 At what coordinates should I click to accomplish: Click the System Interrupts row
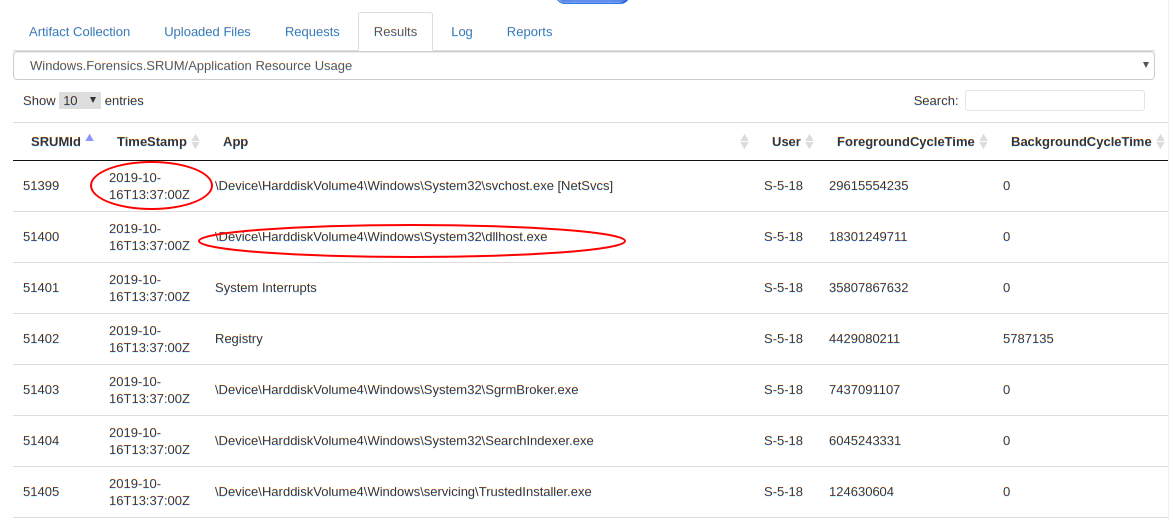click(x=266, y=288)
